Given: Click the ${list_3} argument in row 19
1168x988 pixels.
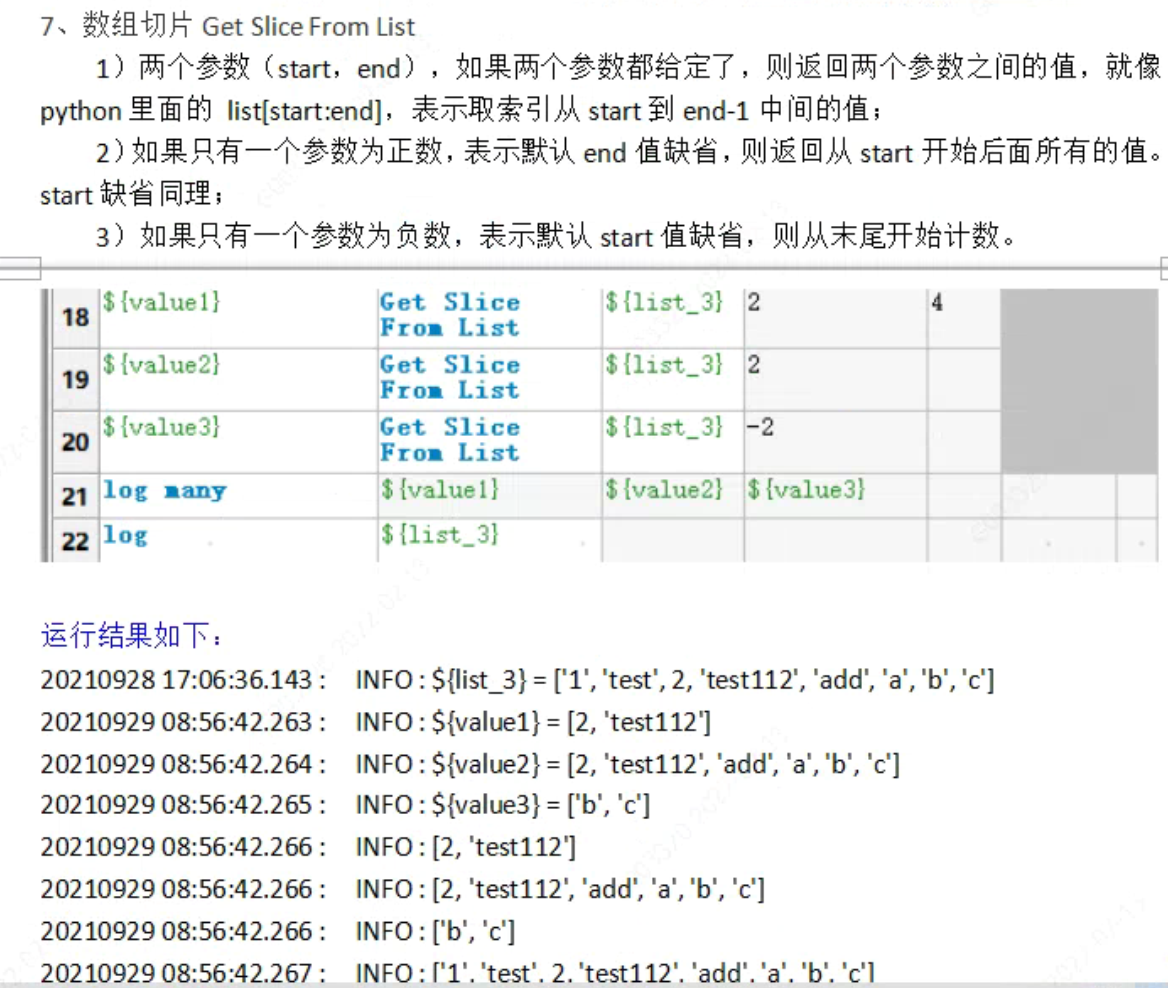Looking at the screenshot, I should click(664, 365).
